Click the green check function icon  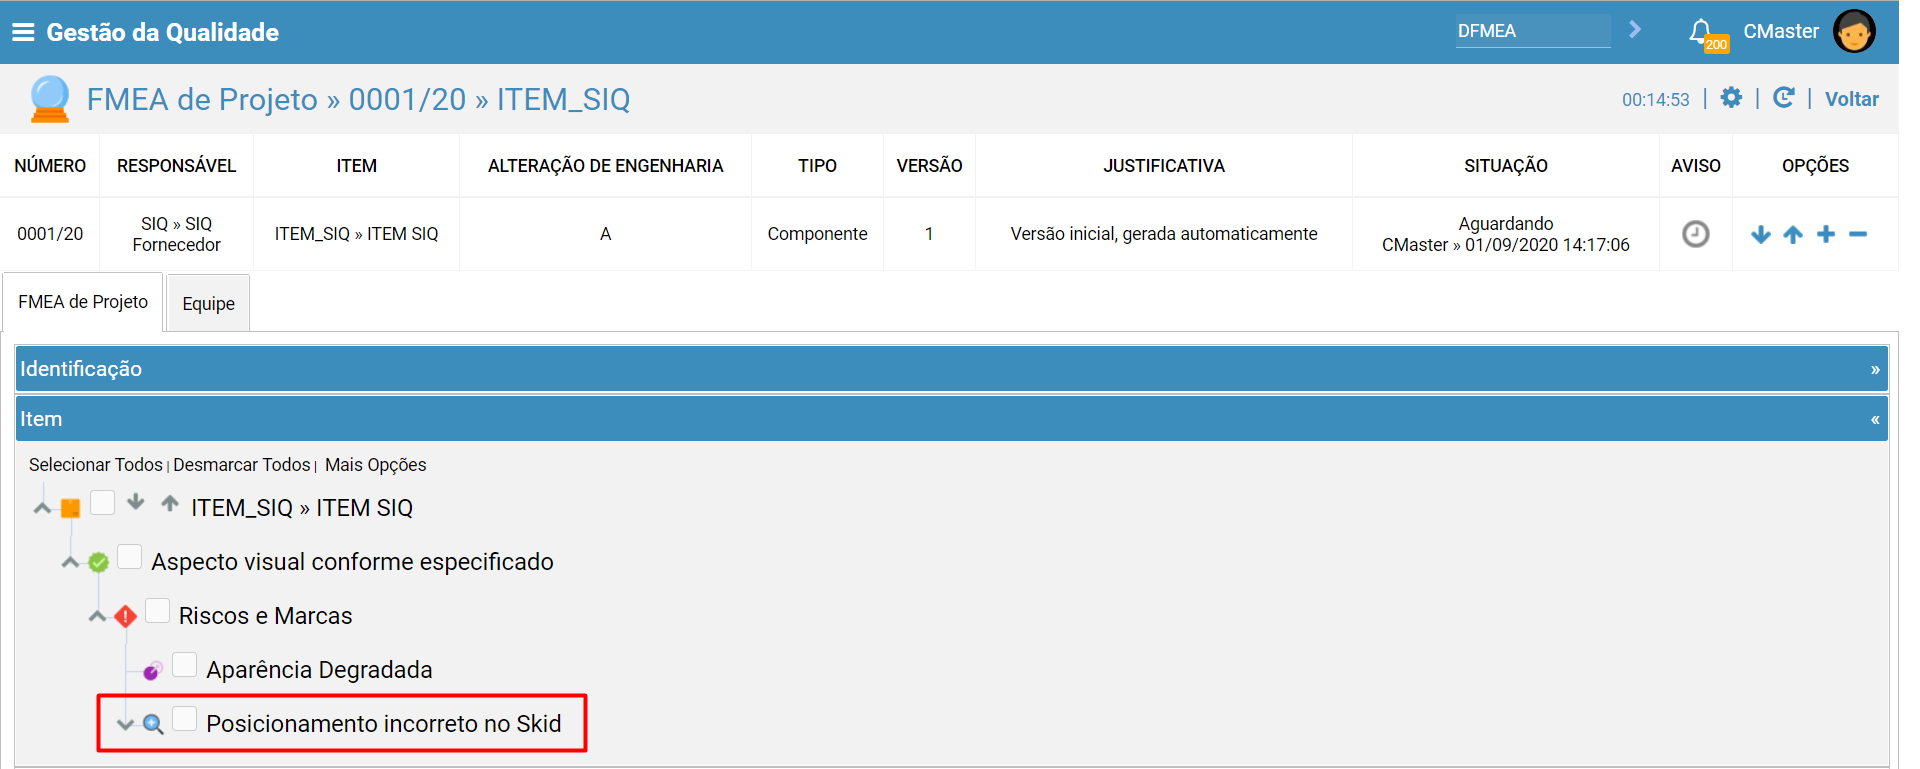[x=98, y=562]
